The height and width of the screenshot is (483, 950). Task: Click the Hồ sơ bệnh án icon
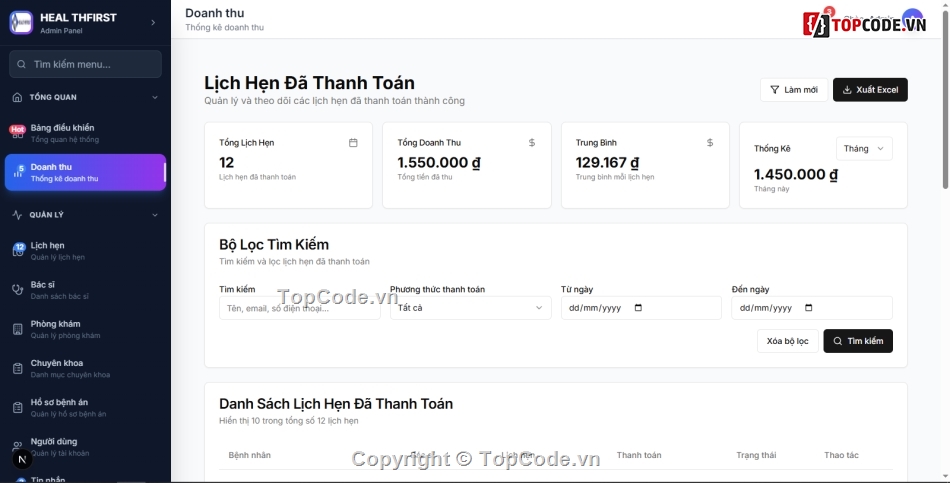[17, 407]
